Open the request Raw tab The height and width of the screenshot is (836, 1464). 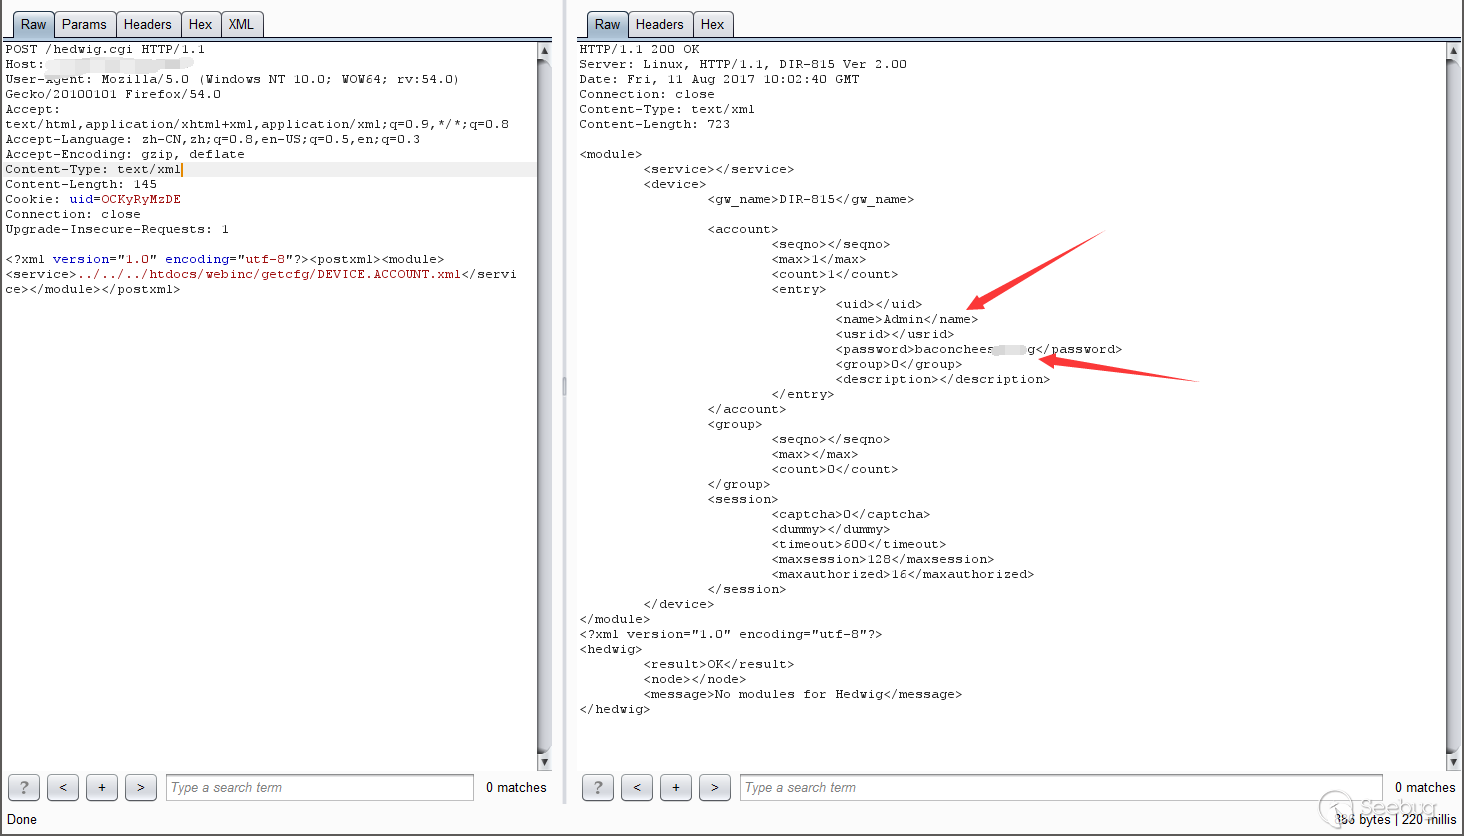coord(34,24)
